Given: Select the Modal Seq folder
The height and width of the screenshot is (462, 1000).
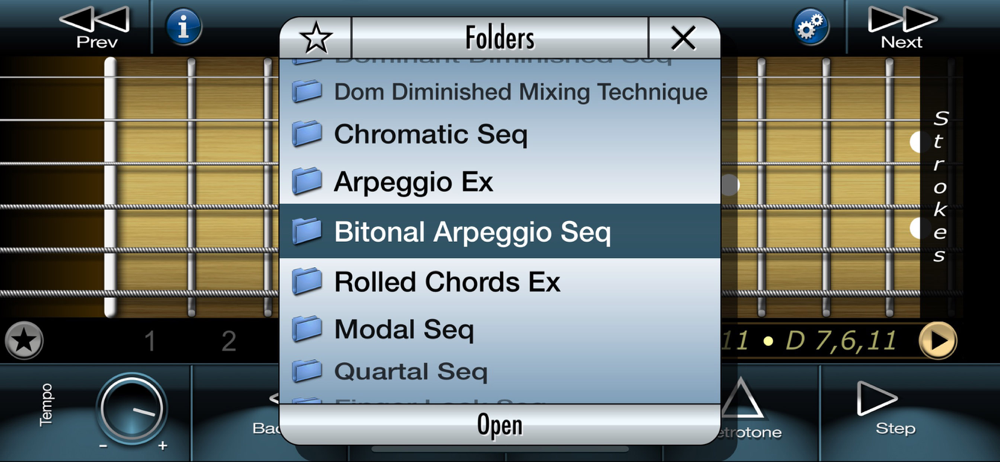Looking at the screenshot, I should click(x=500, y=329).
